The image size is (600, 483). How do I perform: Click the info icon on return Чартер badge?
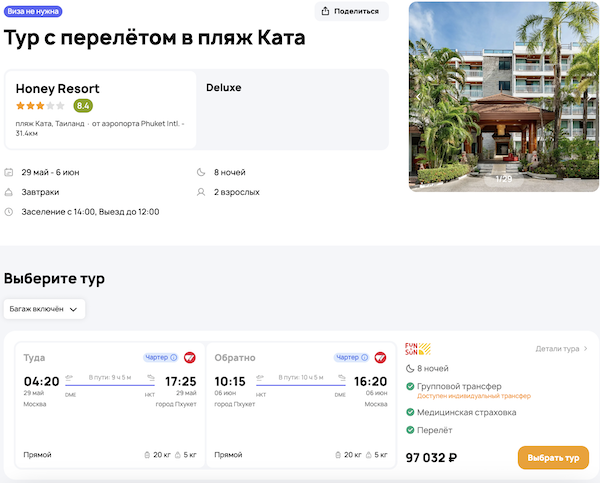pyautogui.click(x=366, y=357)
